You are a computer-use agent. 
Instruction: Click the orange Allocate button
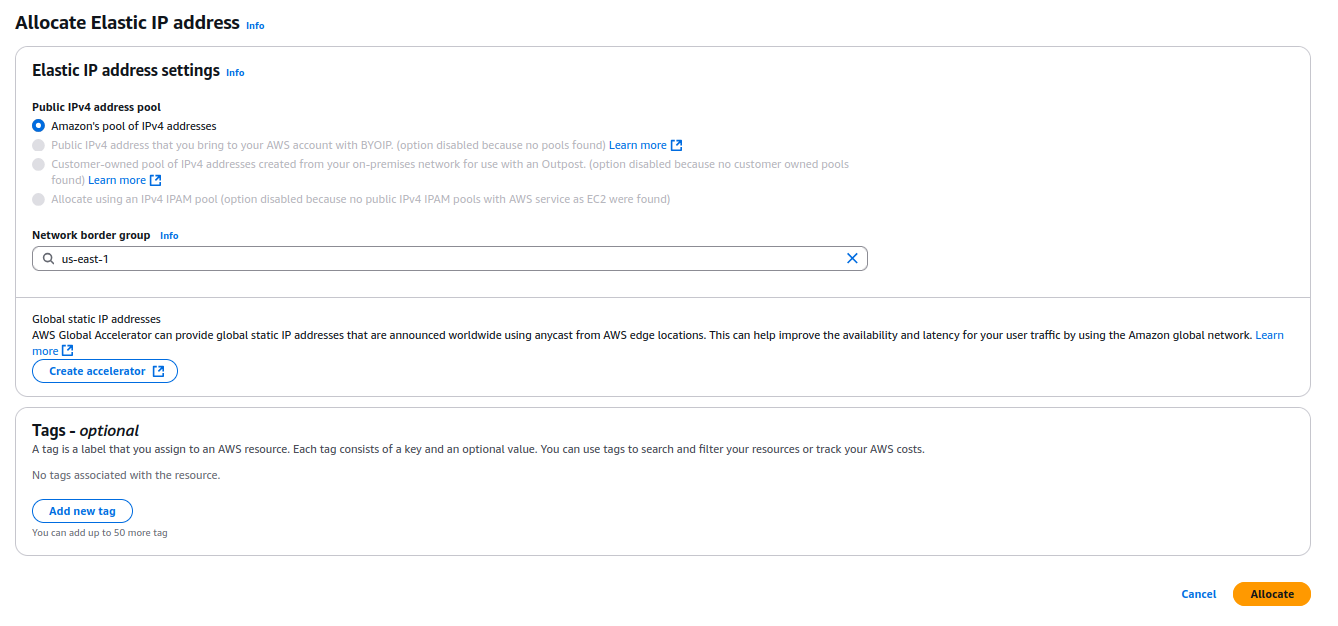(1271, 594)
